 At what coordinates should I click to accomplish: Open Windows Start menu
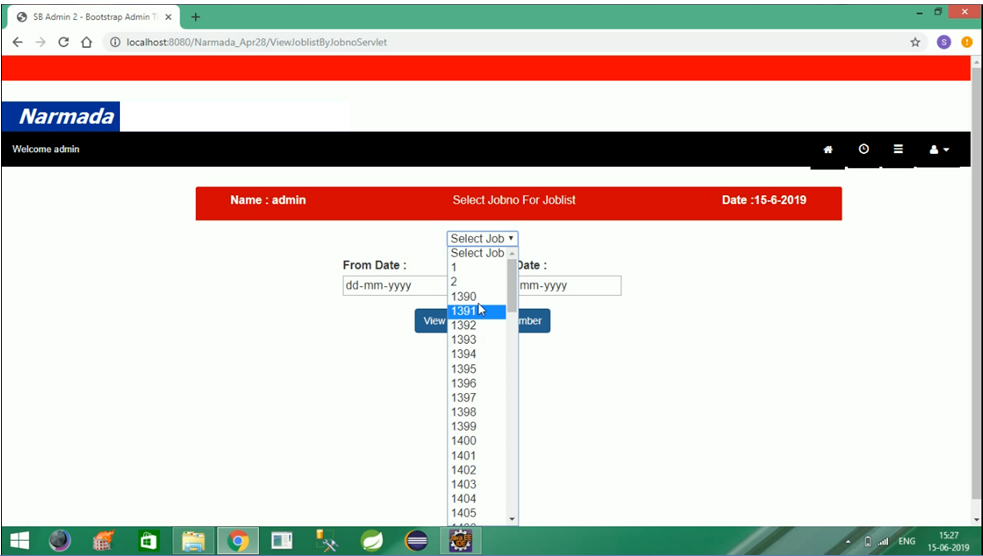click(x=19, y=541)
